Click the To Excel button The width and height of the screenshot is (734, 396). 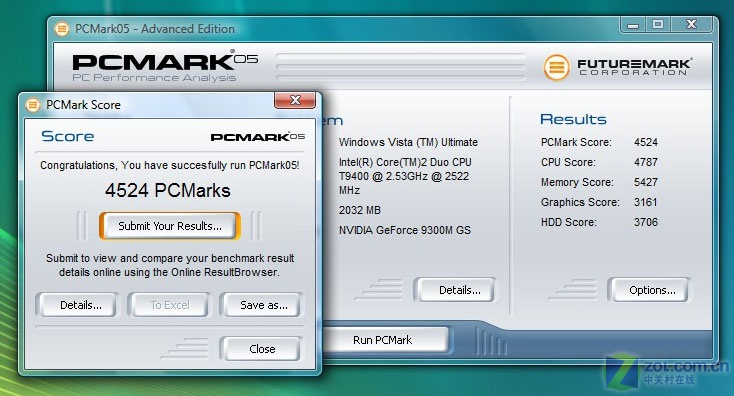click(x=169, y=305)
